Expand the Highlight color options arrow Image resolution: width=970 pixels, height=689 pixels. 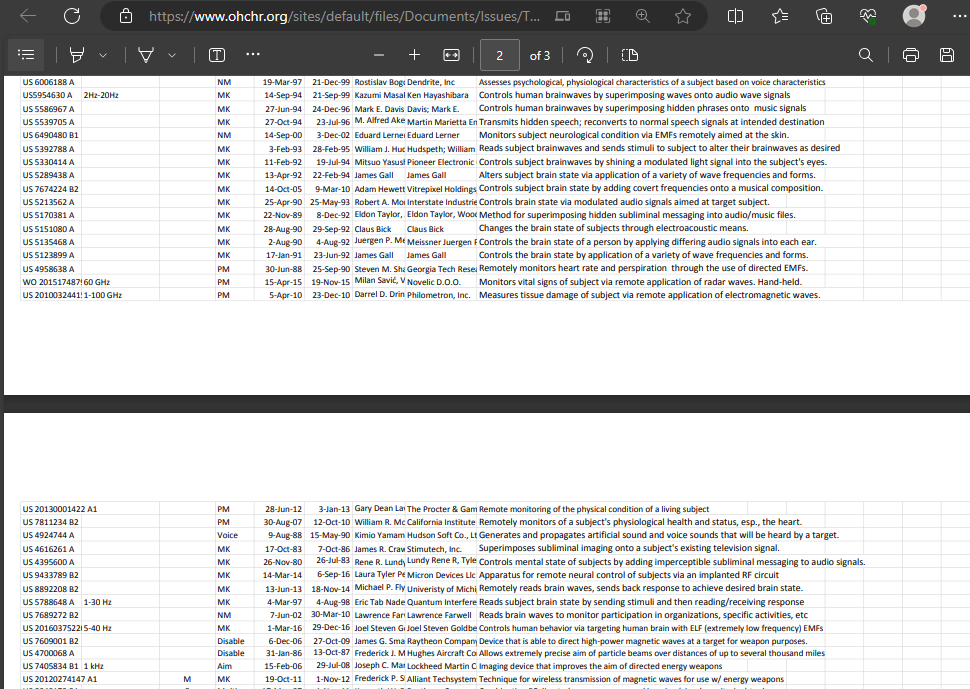[103, 56]
